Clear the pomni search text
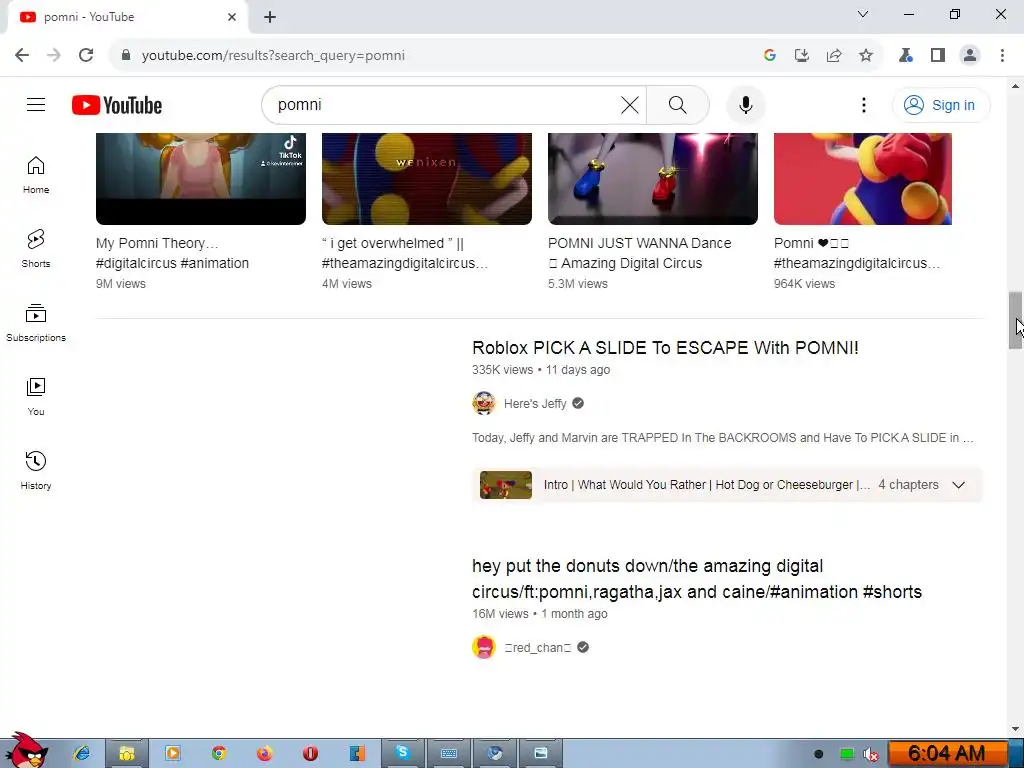The image size is (1024, 768). pos(630,104)
